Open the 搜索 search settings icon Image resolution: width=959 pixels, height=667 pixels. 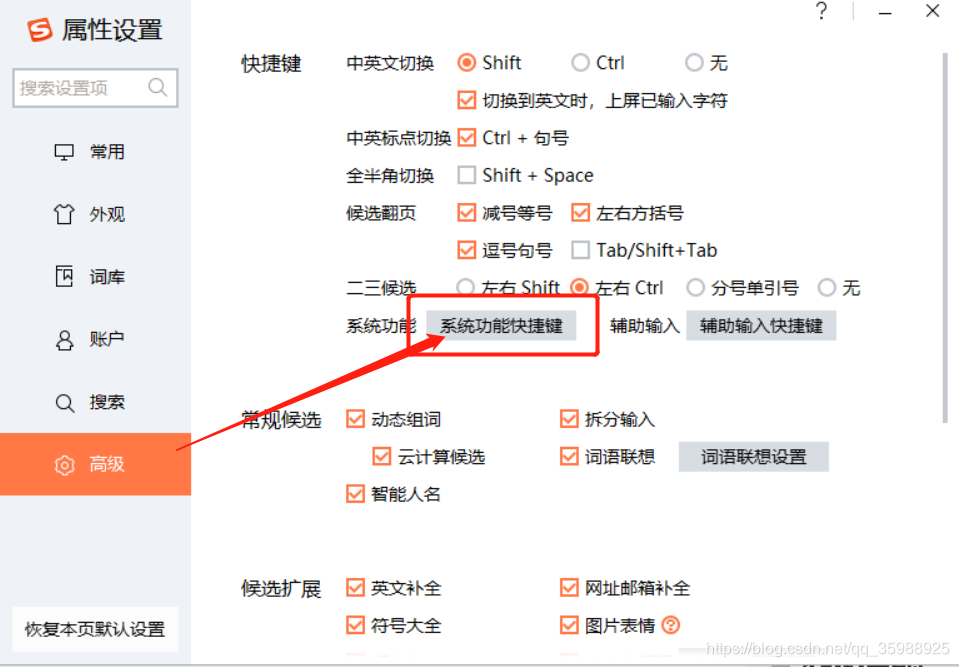[64, 402]
